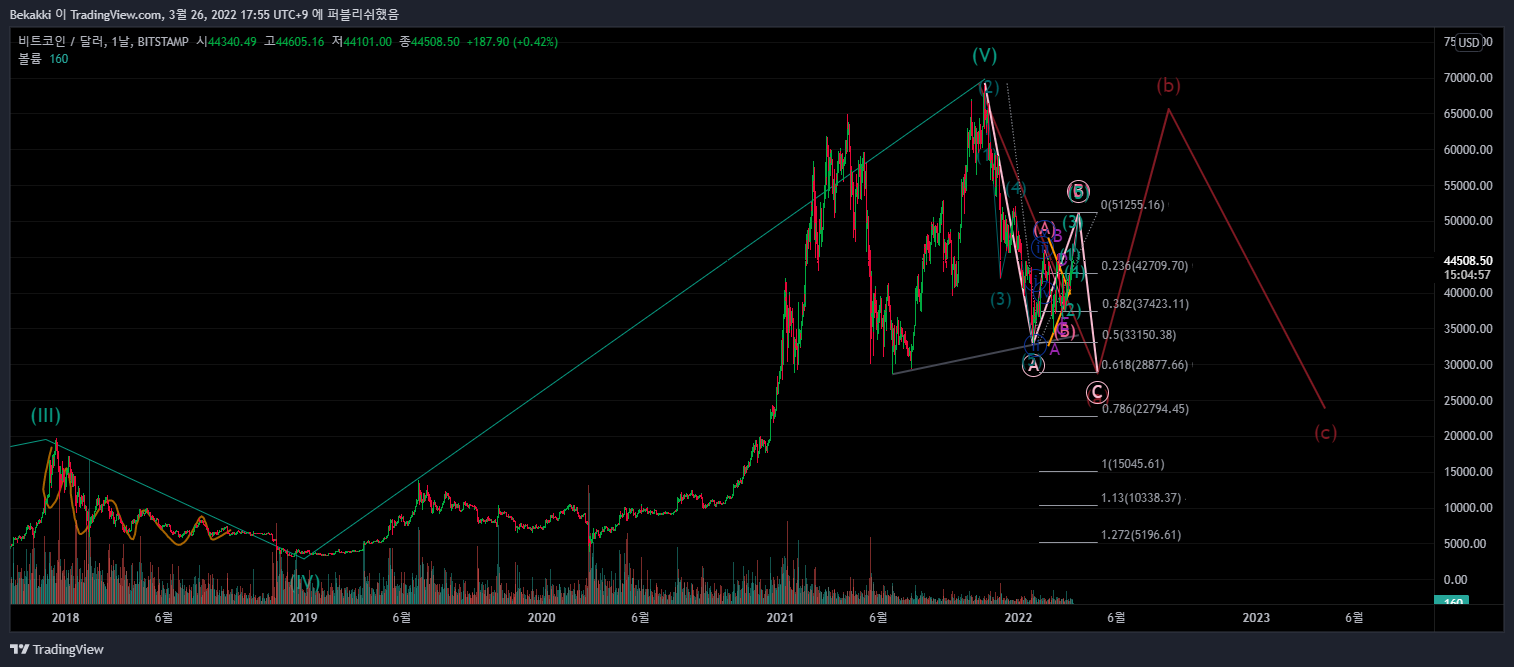This screenshot has width=1514, height=667.
Task: Click the current price label 44508.50 on axis
Action: click(x=1469, y=260)
